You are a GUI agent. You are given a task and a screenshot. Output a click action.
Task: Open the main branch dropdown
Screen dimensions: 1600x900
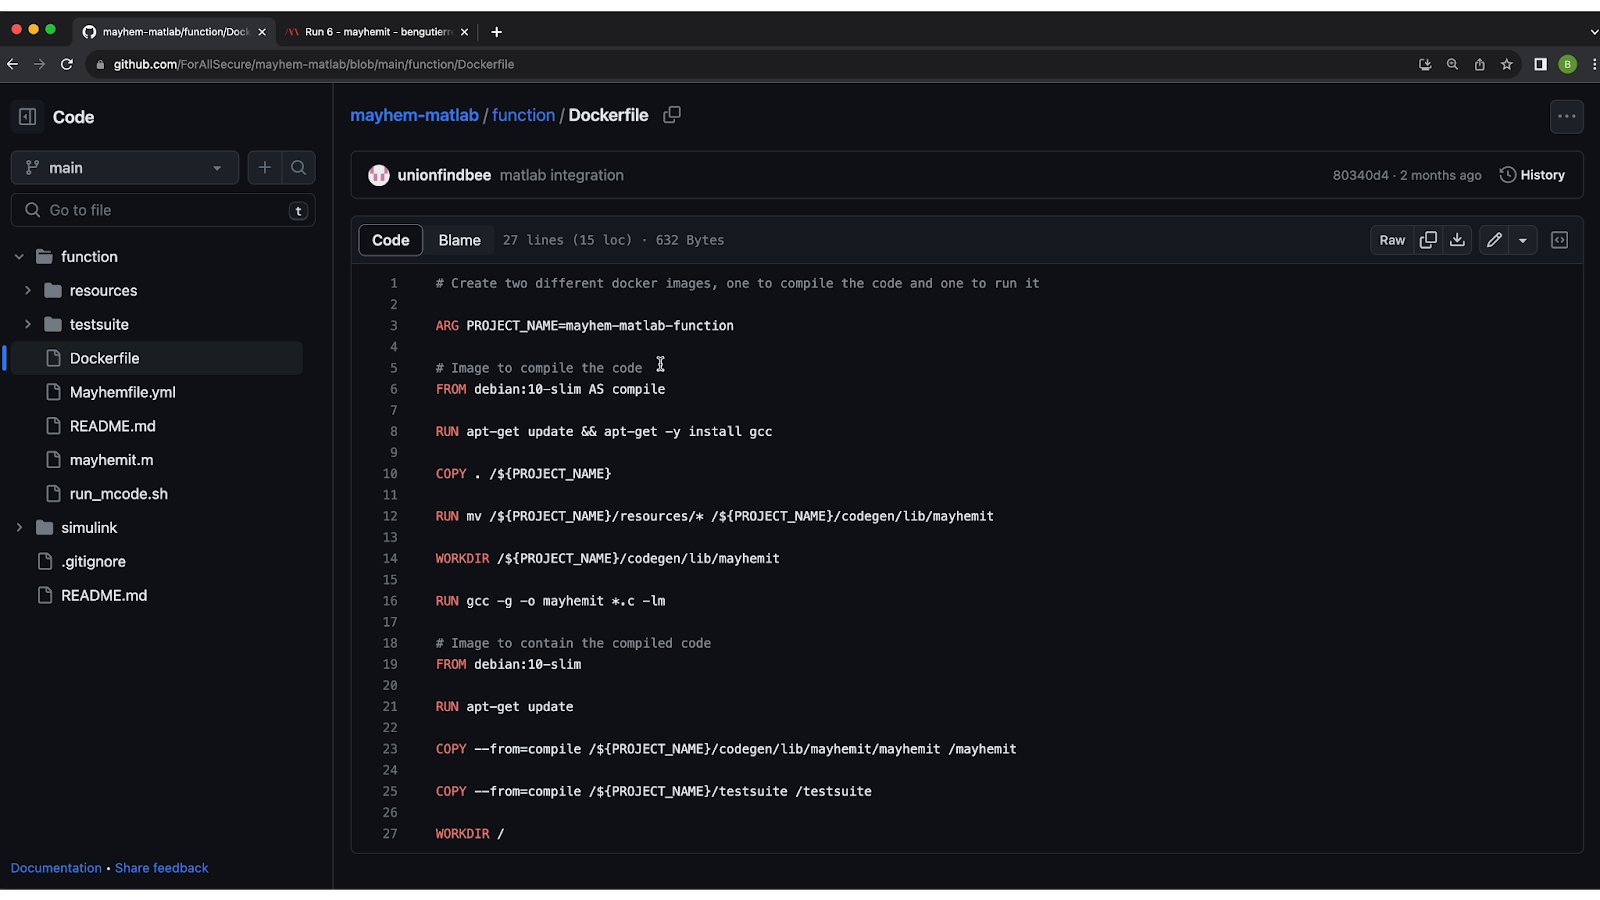tap(125, 168)
